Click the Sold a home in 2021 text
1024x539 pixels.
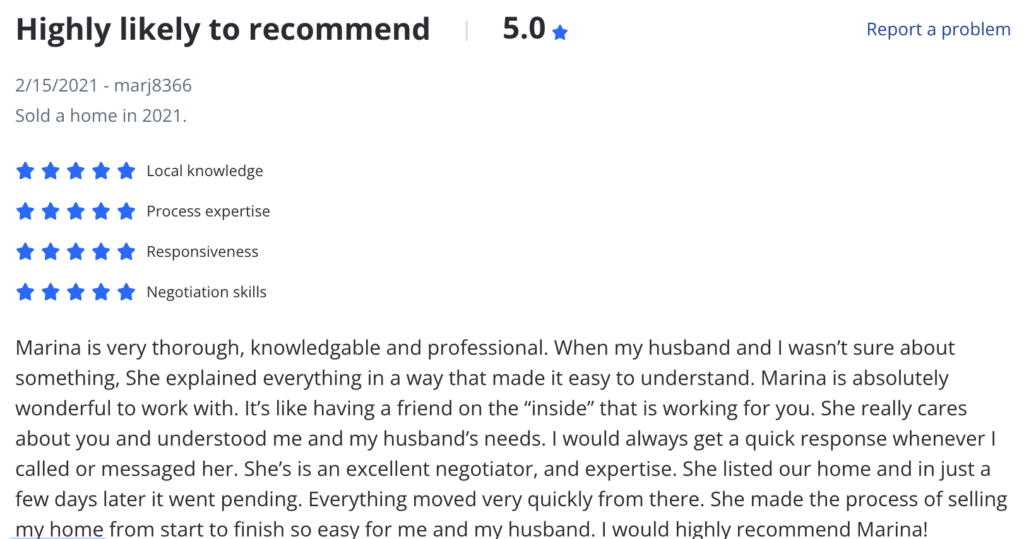pos(101,116)
